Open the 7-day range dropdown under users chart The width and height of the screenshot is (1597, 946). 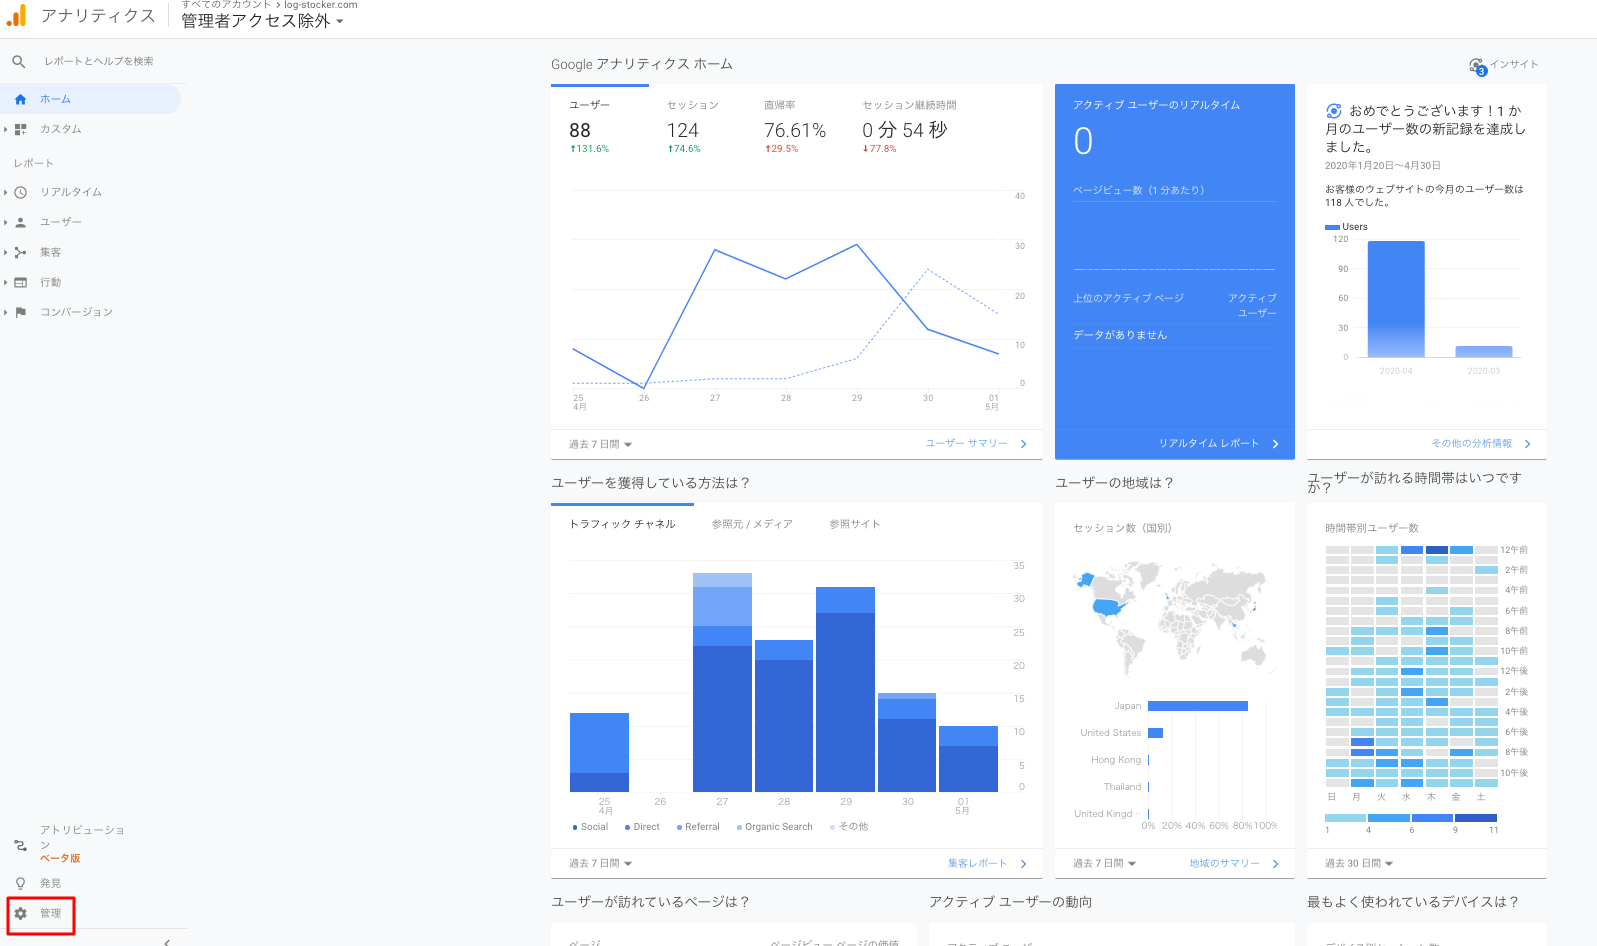(x=601, y=444)
